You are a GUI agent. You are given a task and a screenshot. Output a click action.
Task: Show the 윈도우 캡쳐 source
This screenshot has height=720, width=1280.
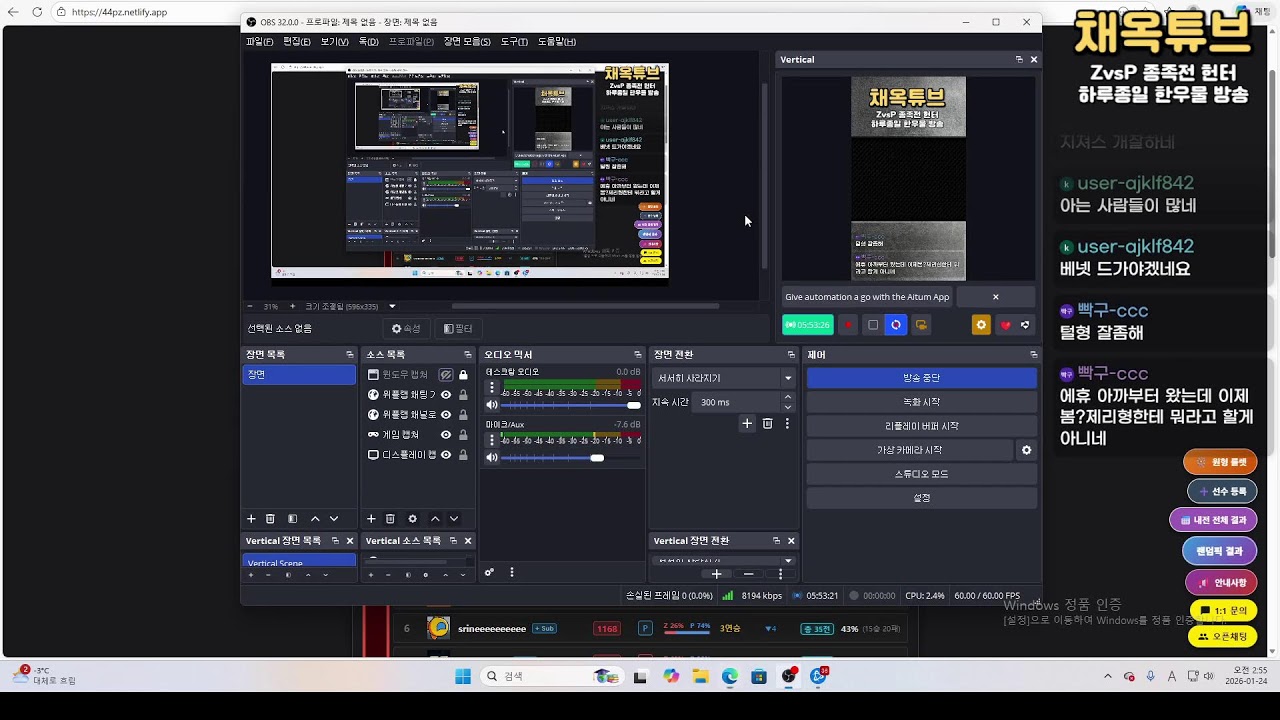click(446, 375)
